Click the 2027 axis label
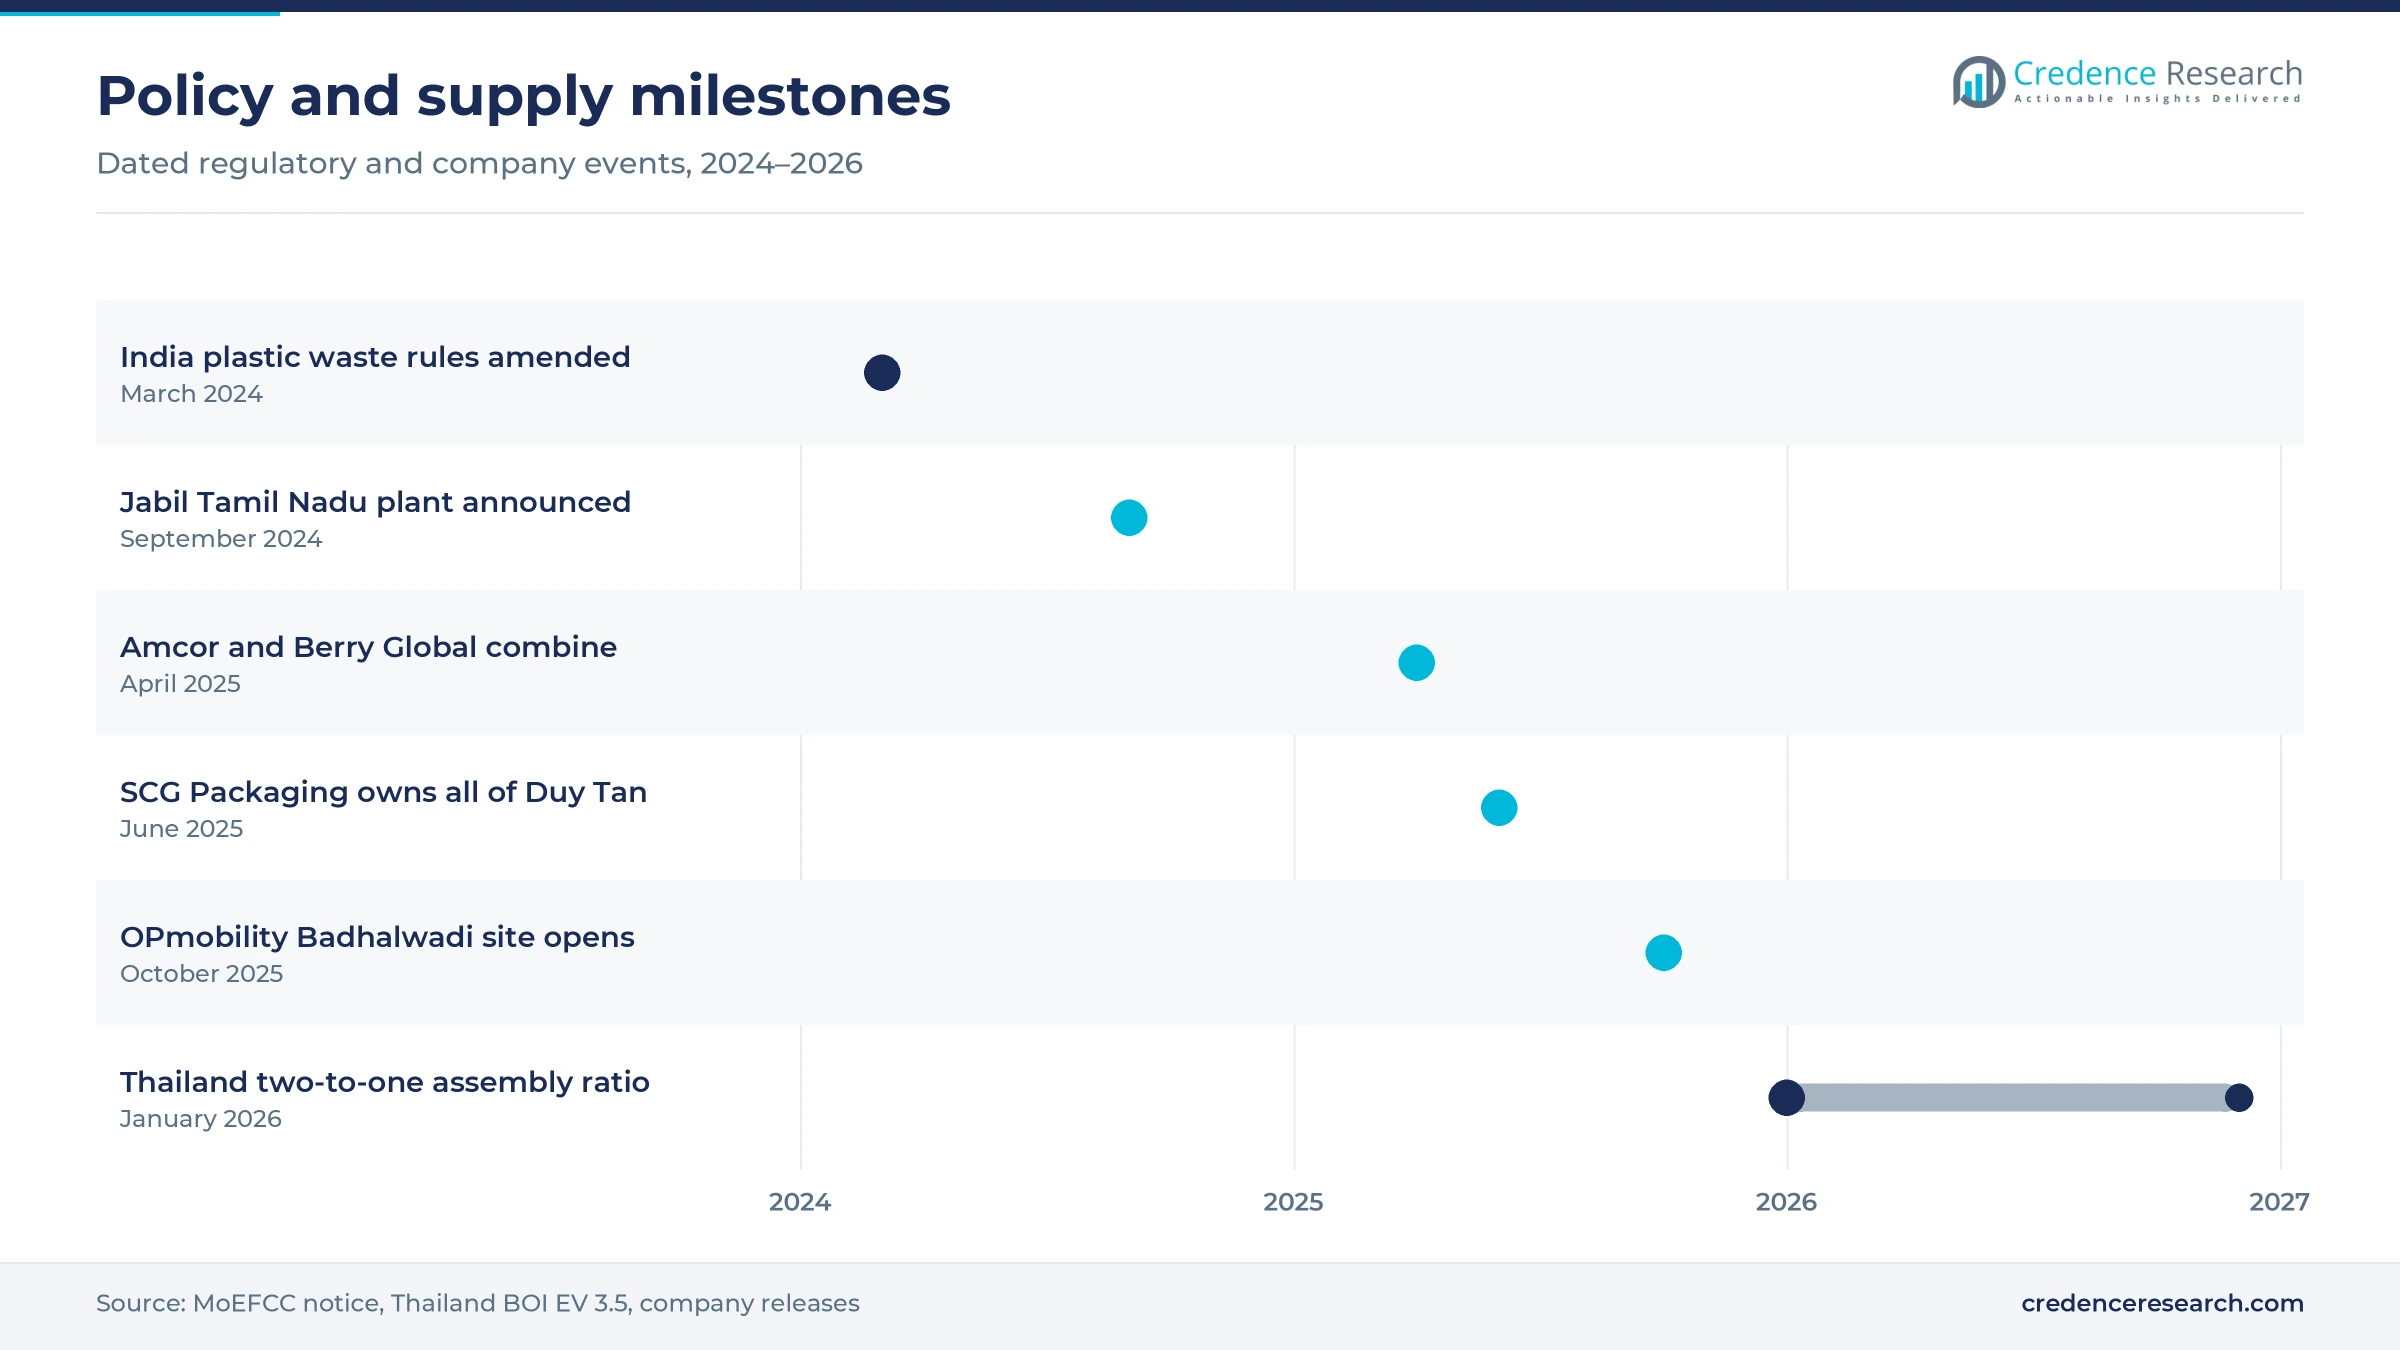The height and width of the screenshot is (1350, 2400). (2279, 1202)
